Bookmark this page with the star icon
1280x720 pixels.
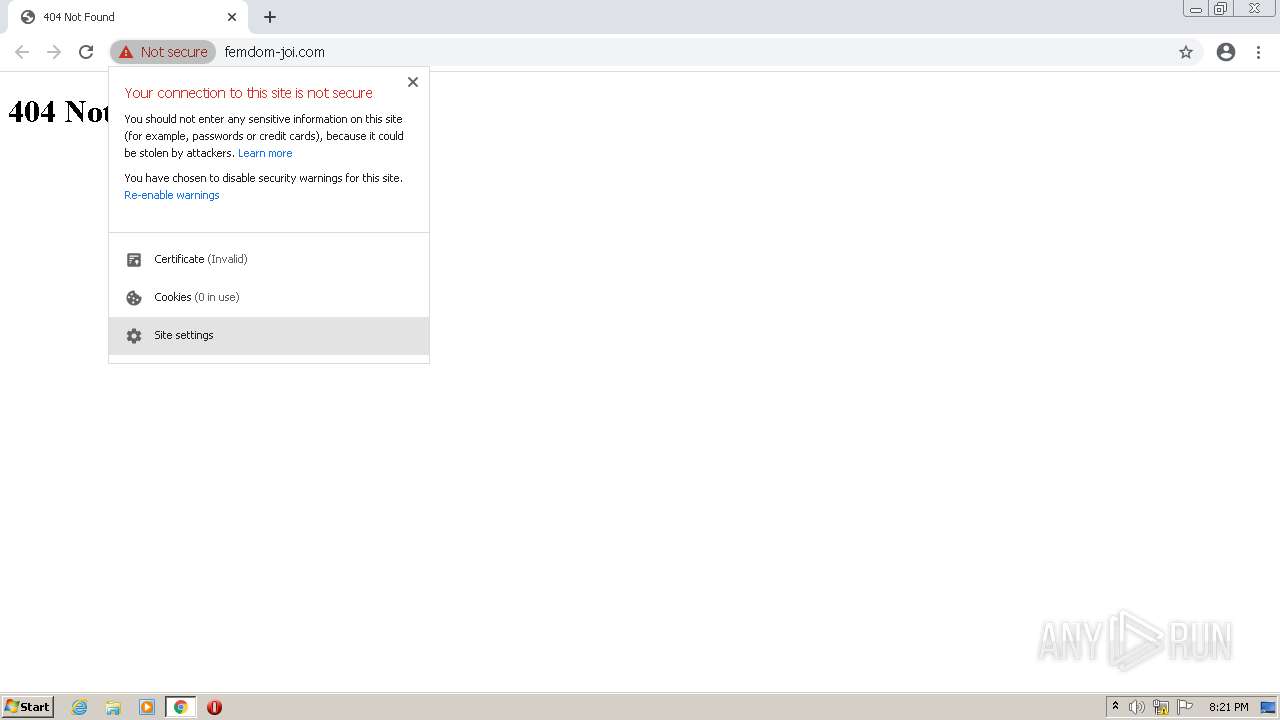click(1186, 52)
